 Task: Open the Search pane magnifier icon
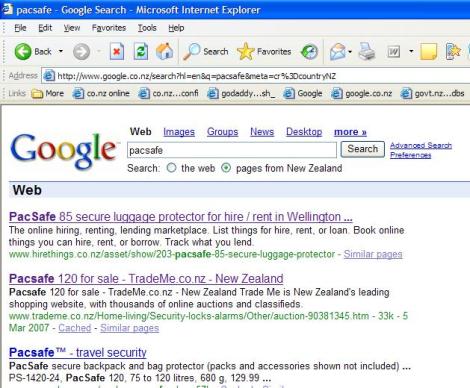coord(191,52)
